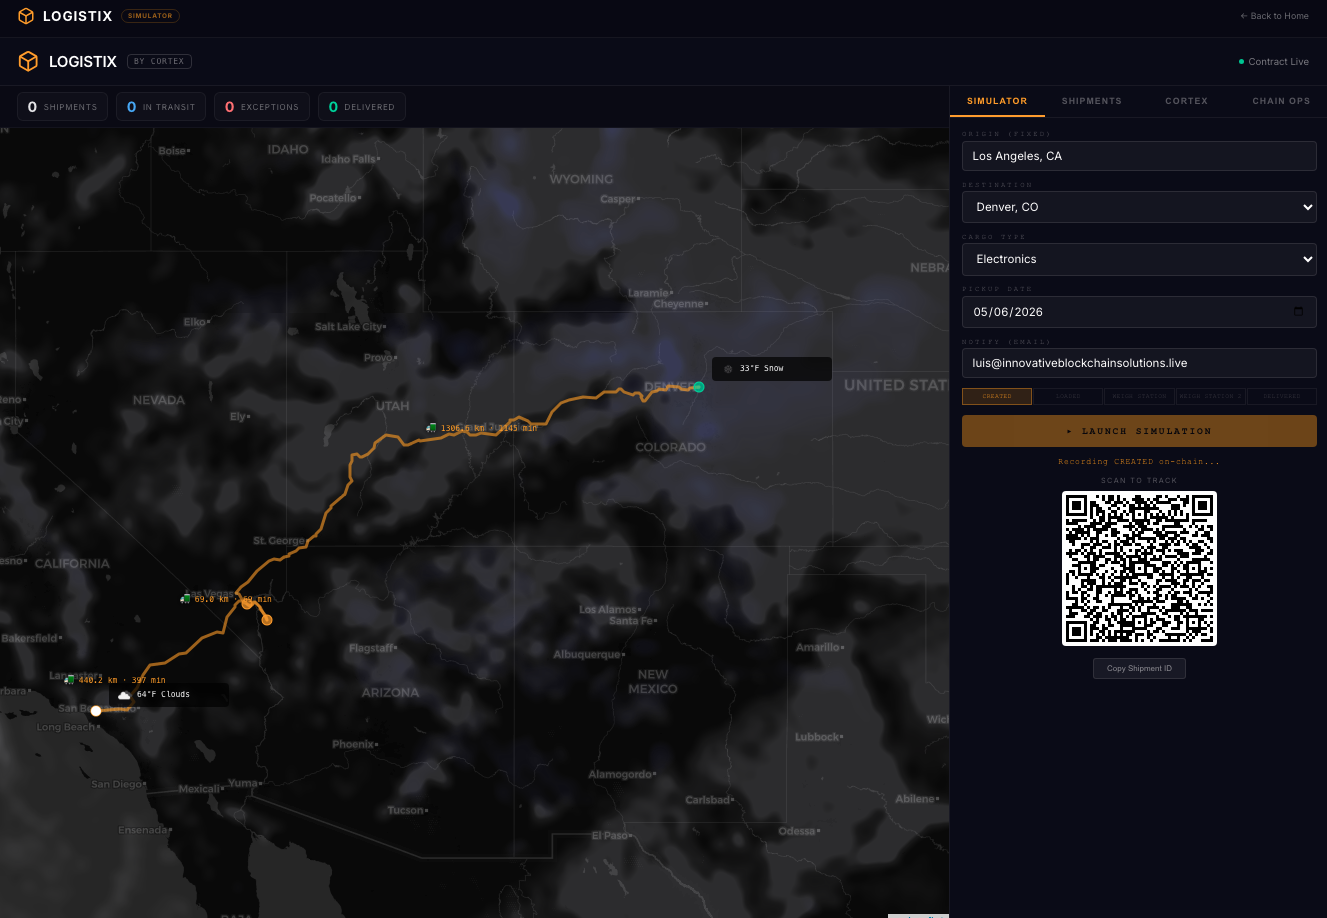Click the CREATED progress step
The image size is (1327, 918).
[997, 396]
